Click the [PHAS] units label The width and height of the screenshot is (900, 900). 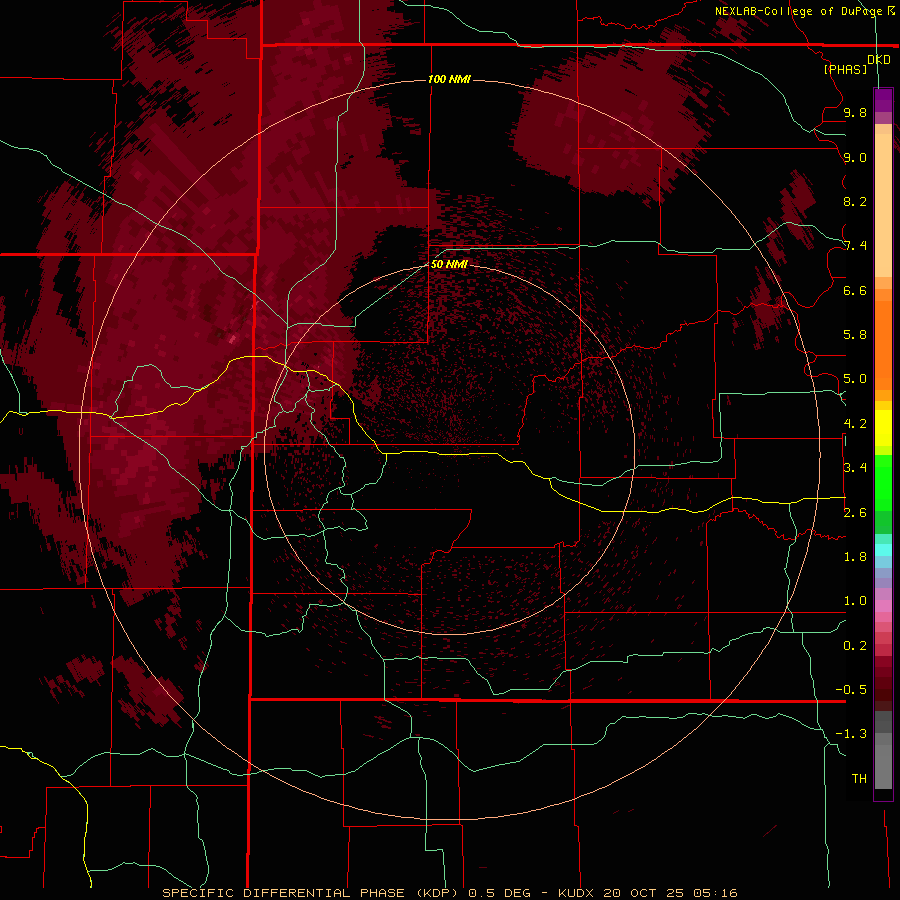coord(845,69)
